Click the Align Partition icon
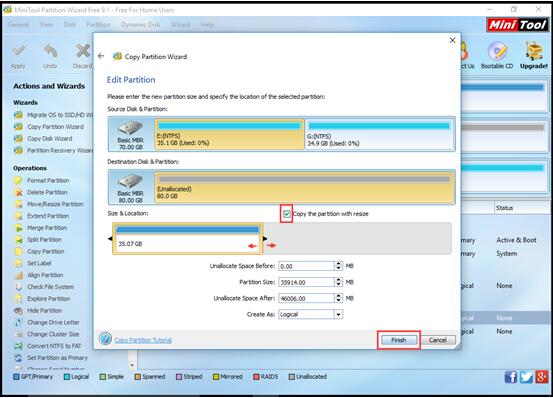This screenshot has height=398, width=553. pos(18,275)
